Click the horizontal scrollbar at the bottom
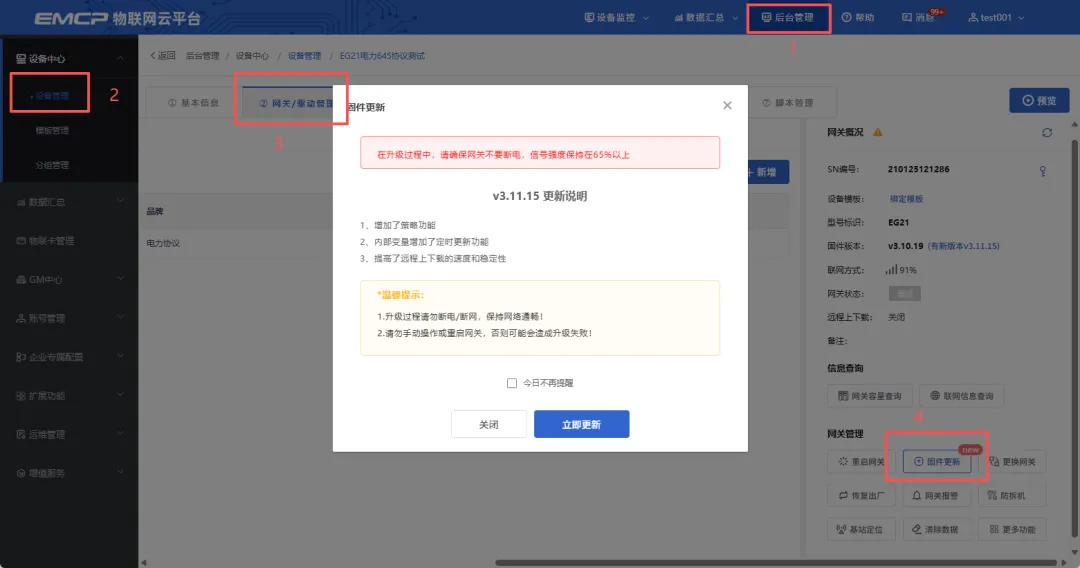 tap(776, 562)
